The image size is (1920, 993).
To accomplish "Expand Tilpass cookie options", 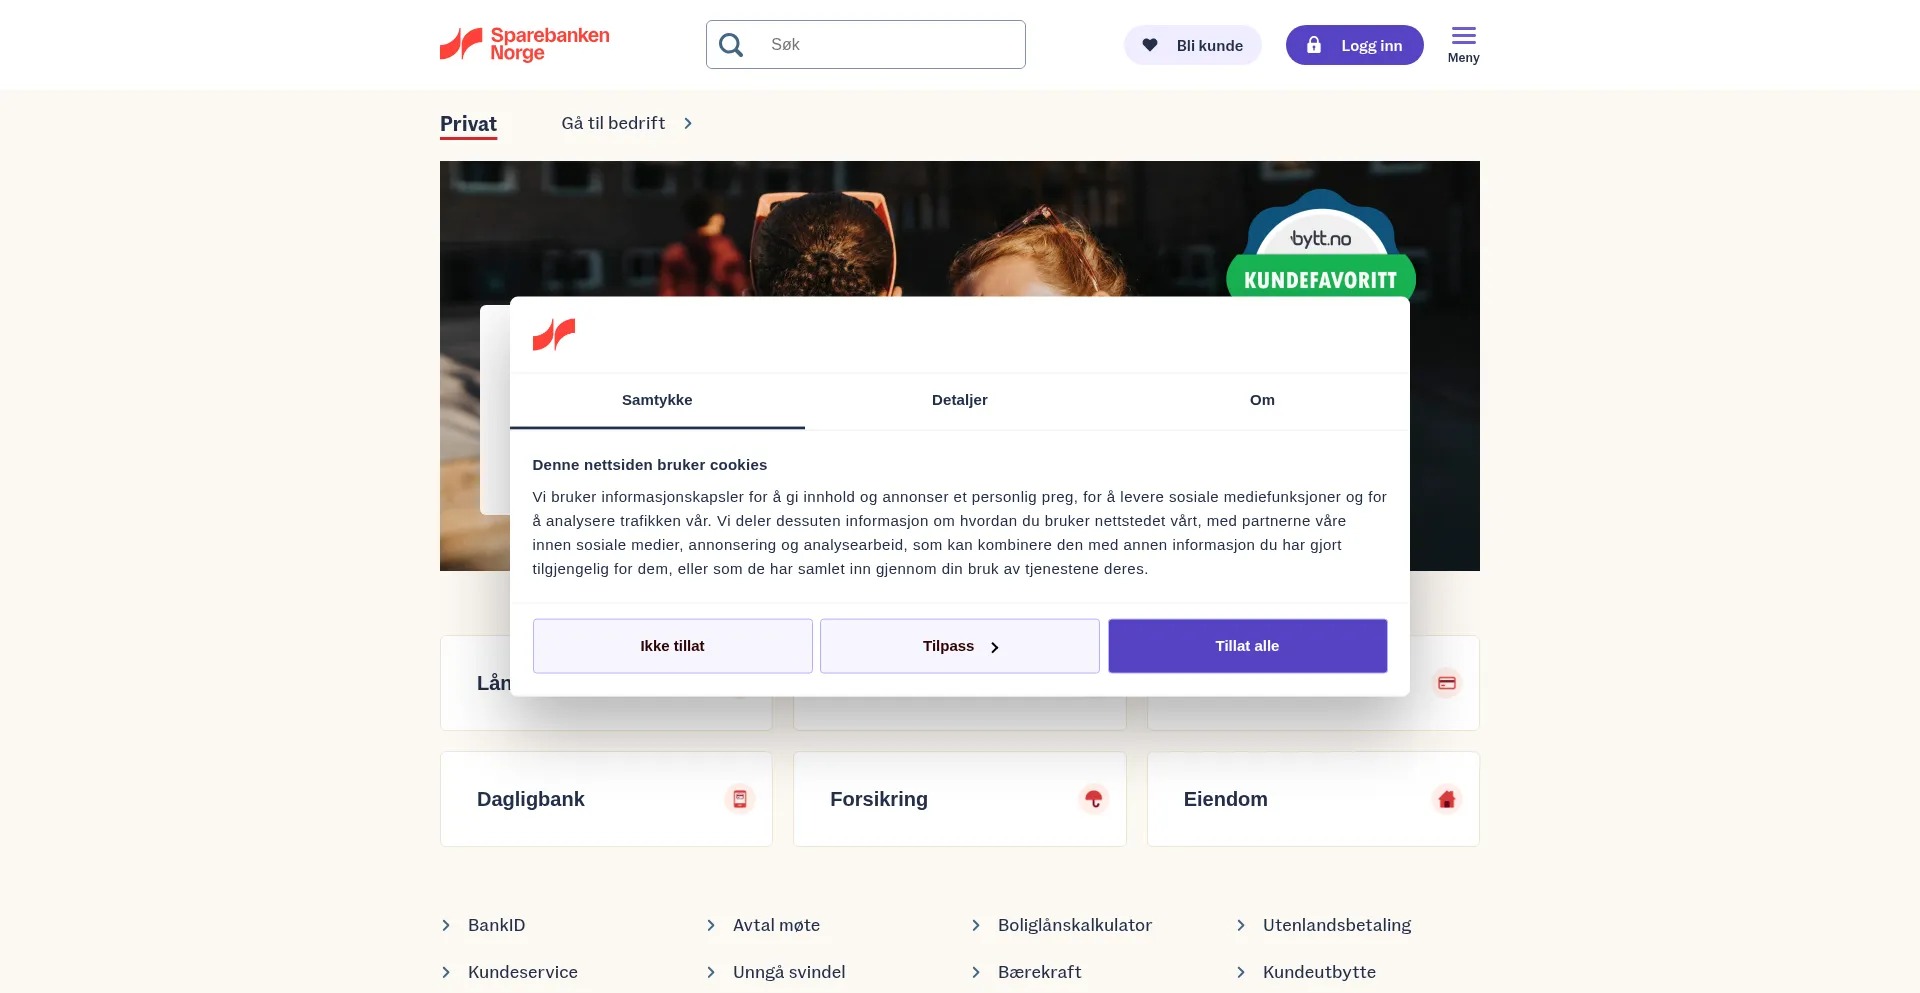I will tap(960, 646).
